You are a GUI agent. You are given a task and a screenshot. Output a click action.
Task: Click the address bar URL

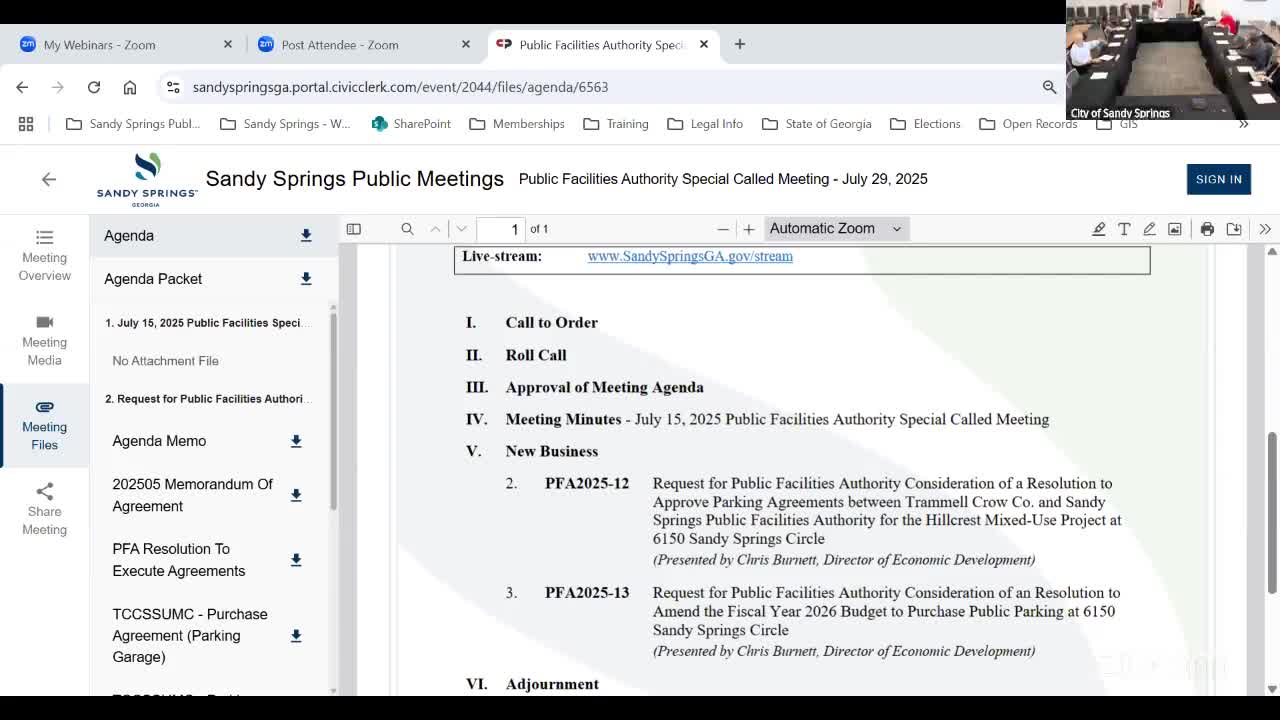pyautogui.click(x=400, y=87)
